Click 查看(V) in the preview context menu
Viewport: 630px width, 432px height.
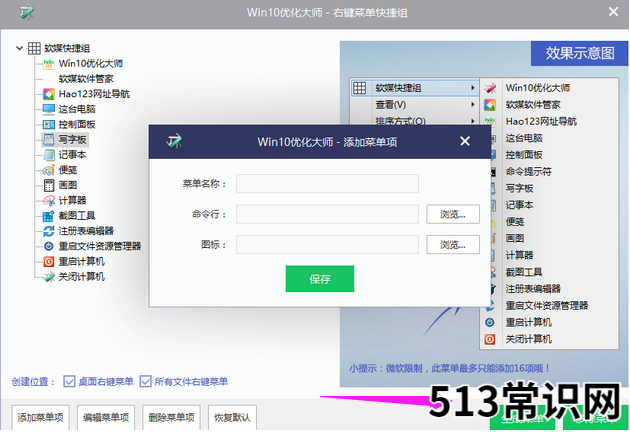pos(391,105)
